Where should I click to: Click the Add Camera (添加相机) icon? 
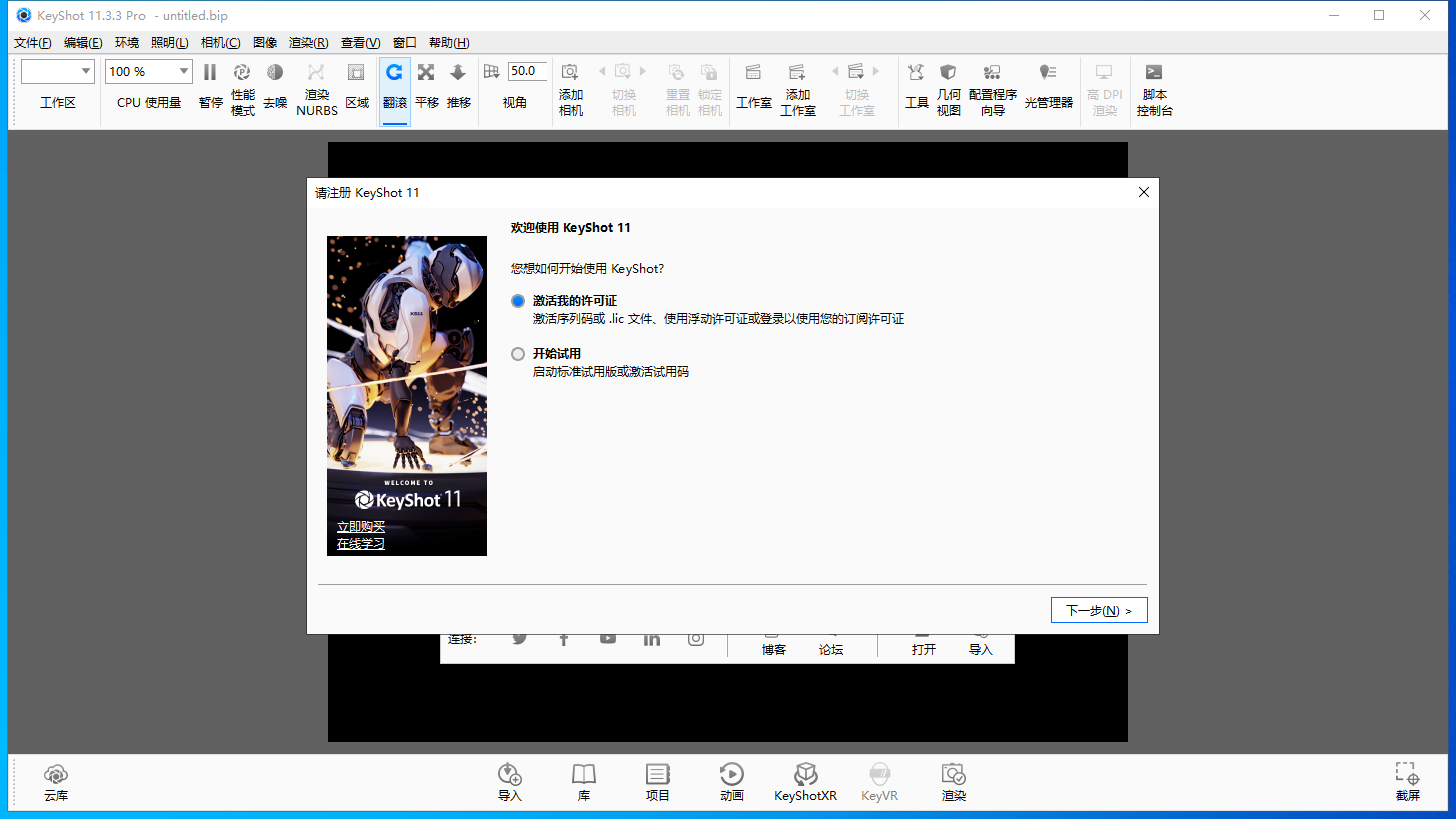click(x=570, y=72)
